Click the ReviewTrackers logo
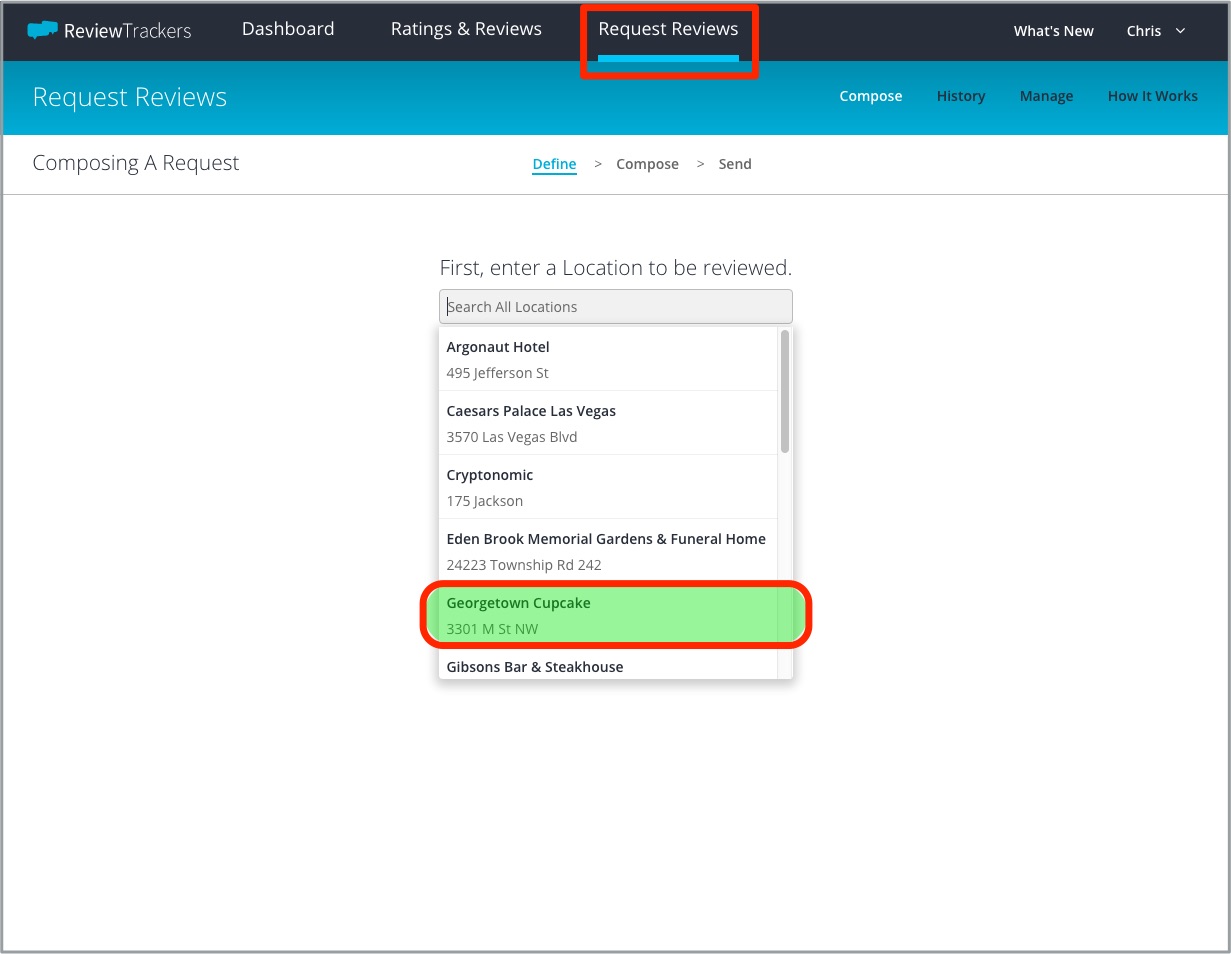The width and height of the screenshot is (1231, 954). (109, 31)
